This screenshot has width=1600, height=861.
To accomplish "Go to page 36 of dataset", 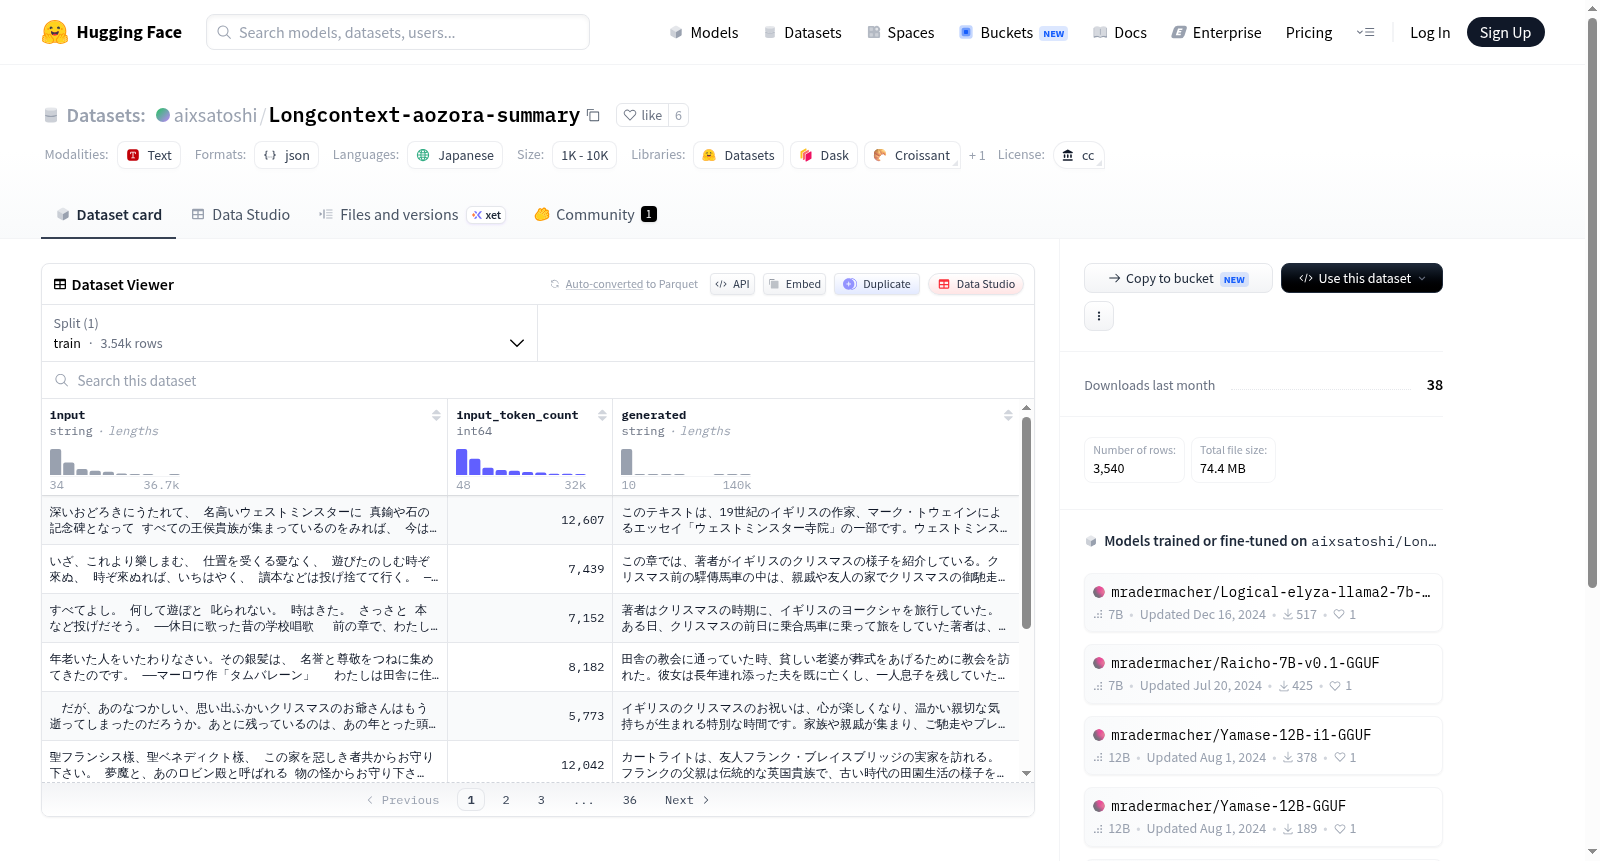I will click(630, 800).
